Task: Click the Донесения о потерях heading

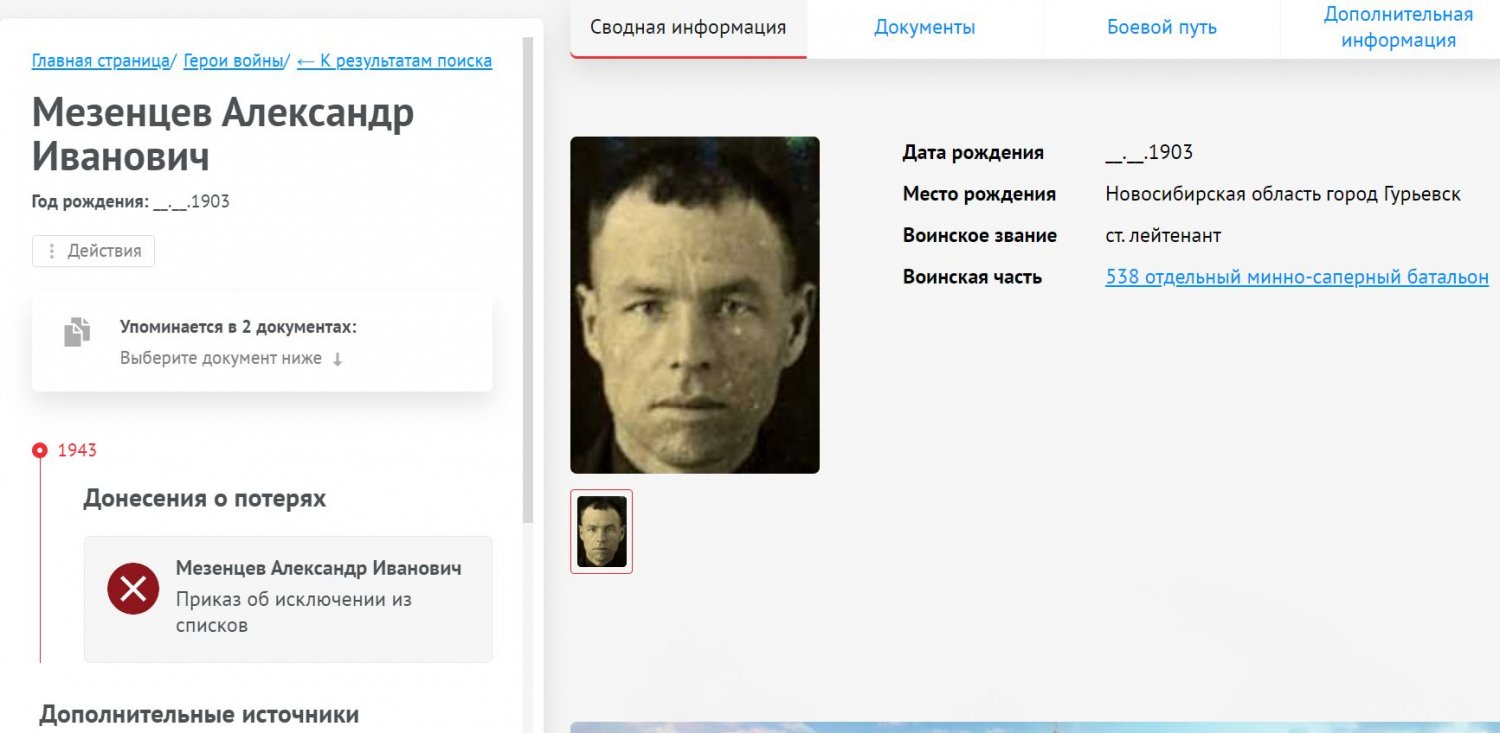Action: pyautogui.click(x=205, y=498)
